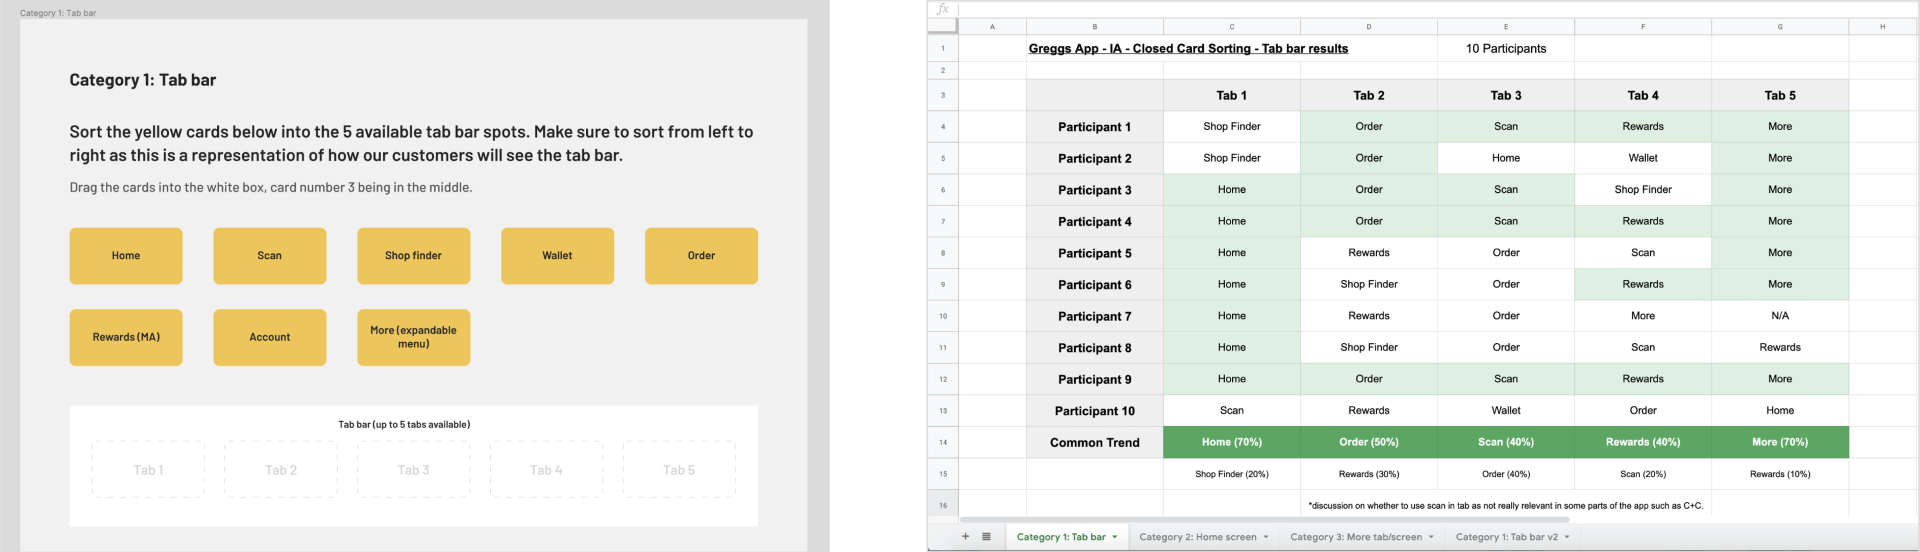Screen dimensions: 1920x552
Task: Click the Rewards (MA) card
Action: pos(126,337)
